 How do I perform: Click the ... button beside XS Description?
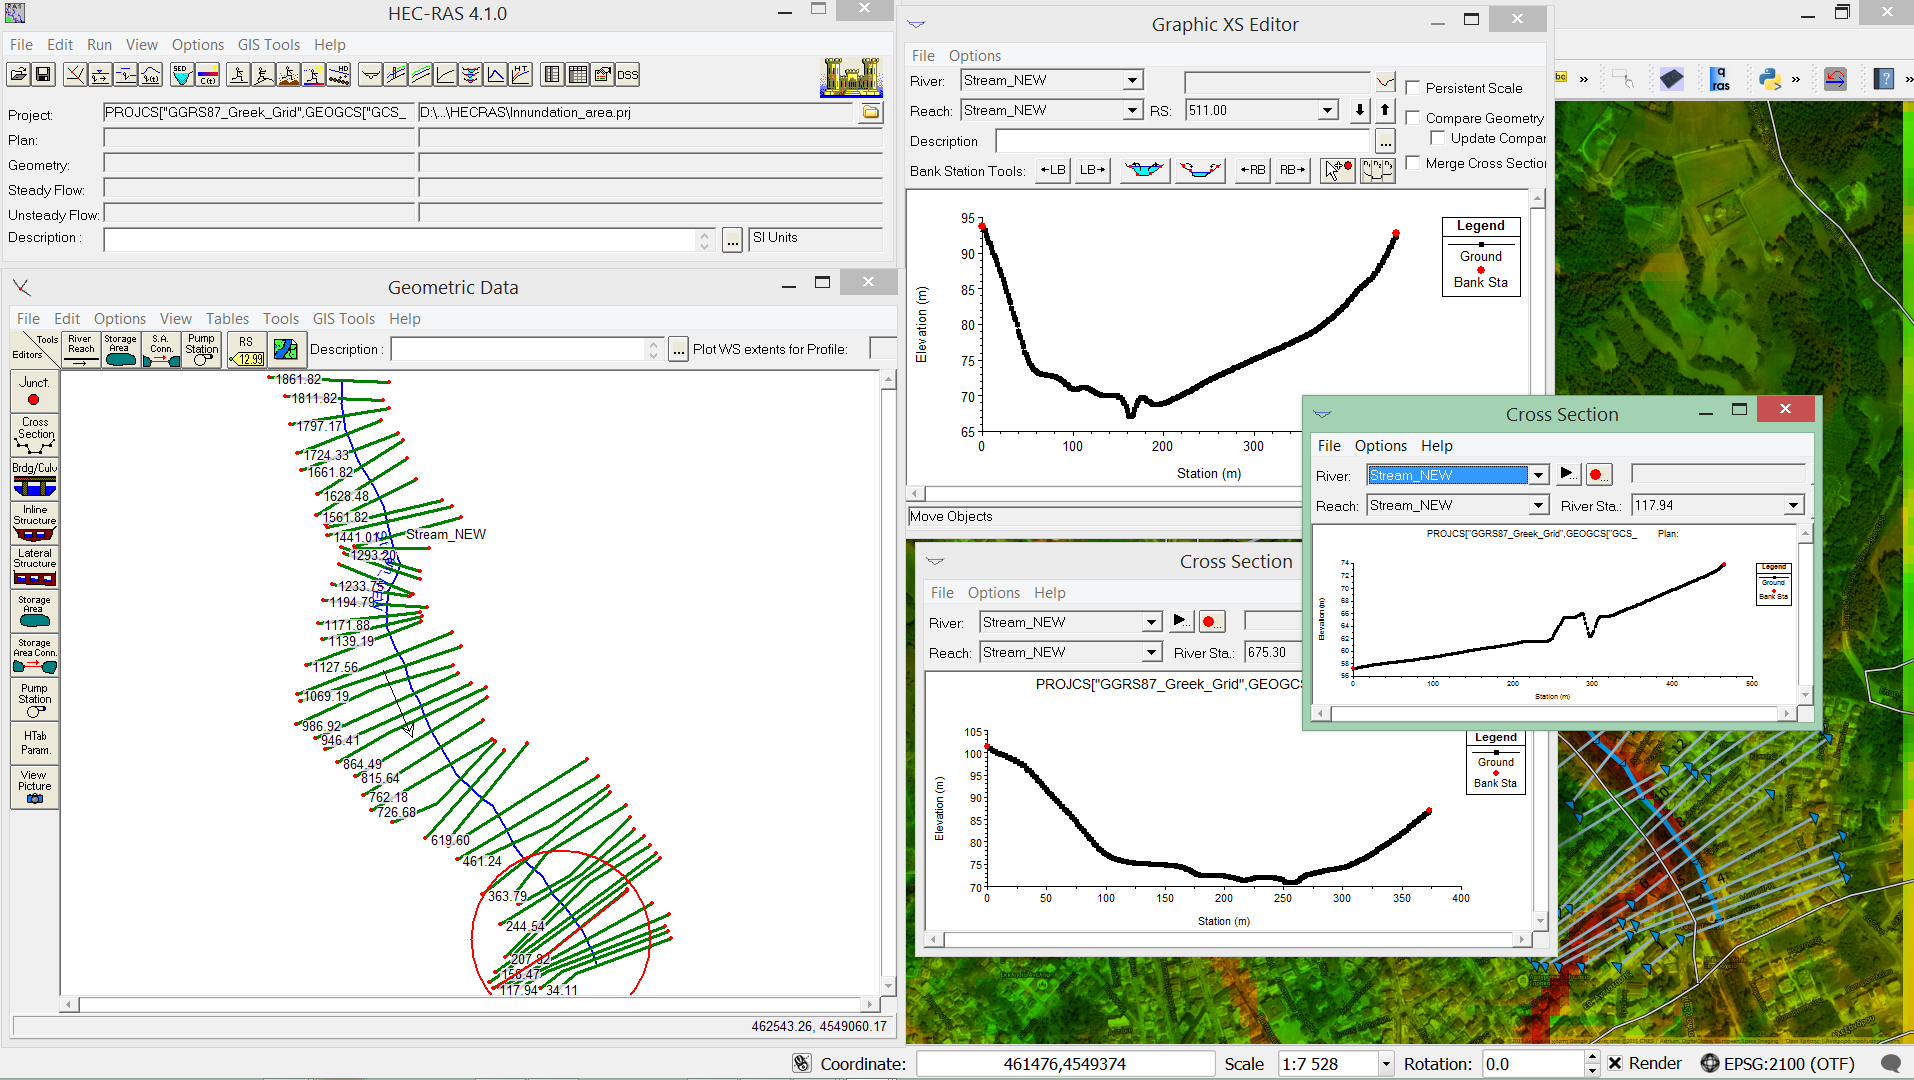click(x=1385, y=141)
